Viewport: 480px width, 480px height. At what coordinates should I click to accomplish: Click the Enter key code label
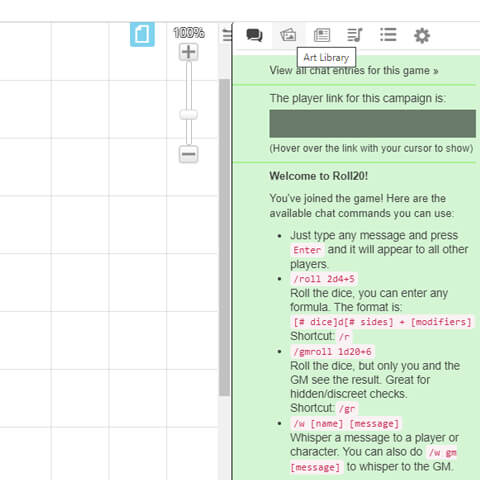pos(307,250)
